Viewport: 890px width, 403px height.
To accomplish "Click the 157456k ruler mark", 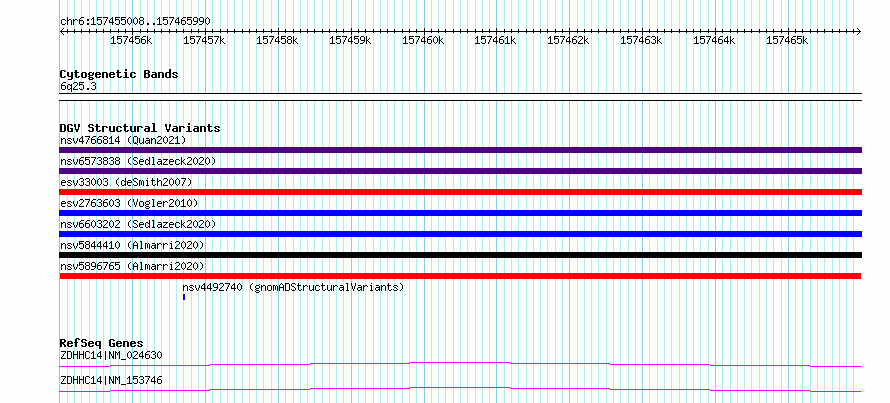I will pyautogui.click(x=131, y=40).
